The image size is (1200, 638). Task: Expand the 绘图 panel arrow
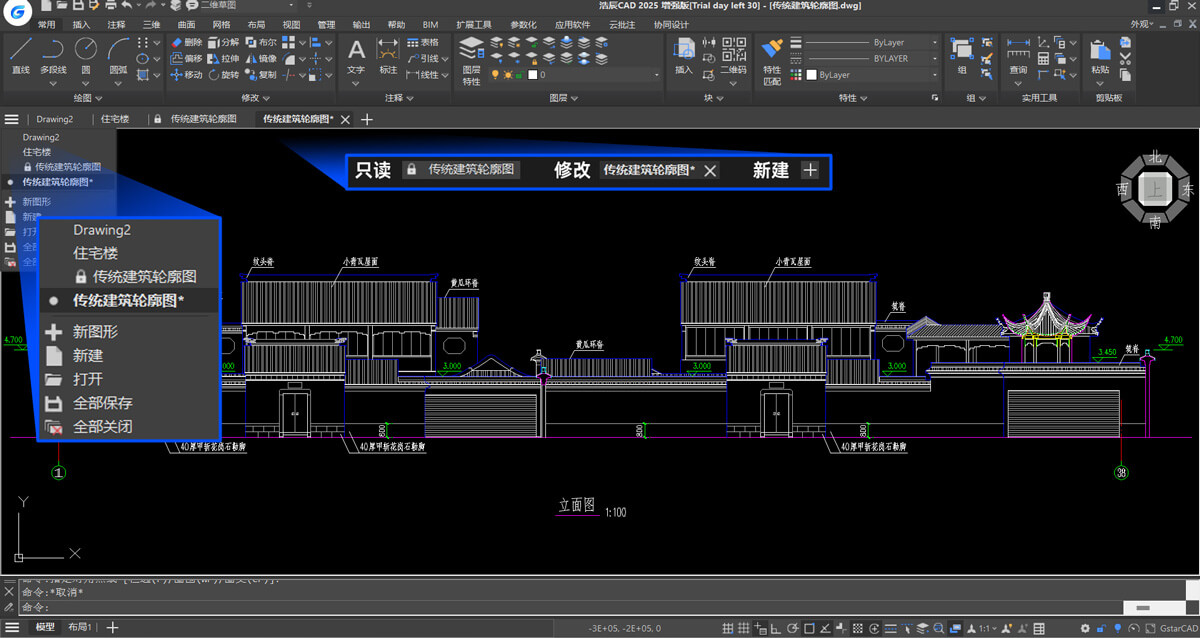coord(98,98)
